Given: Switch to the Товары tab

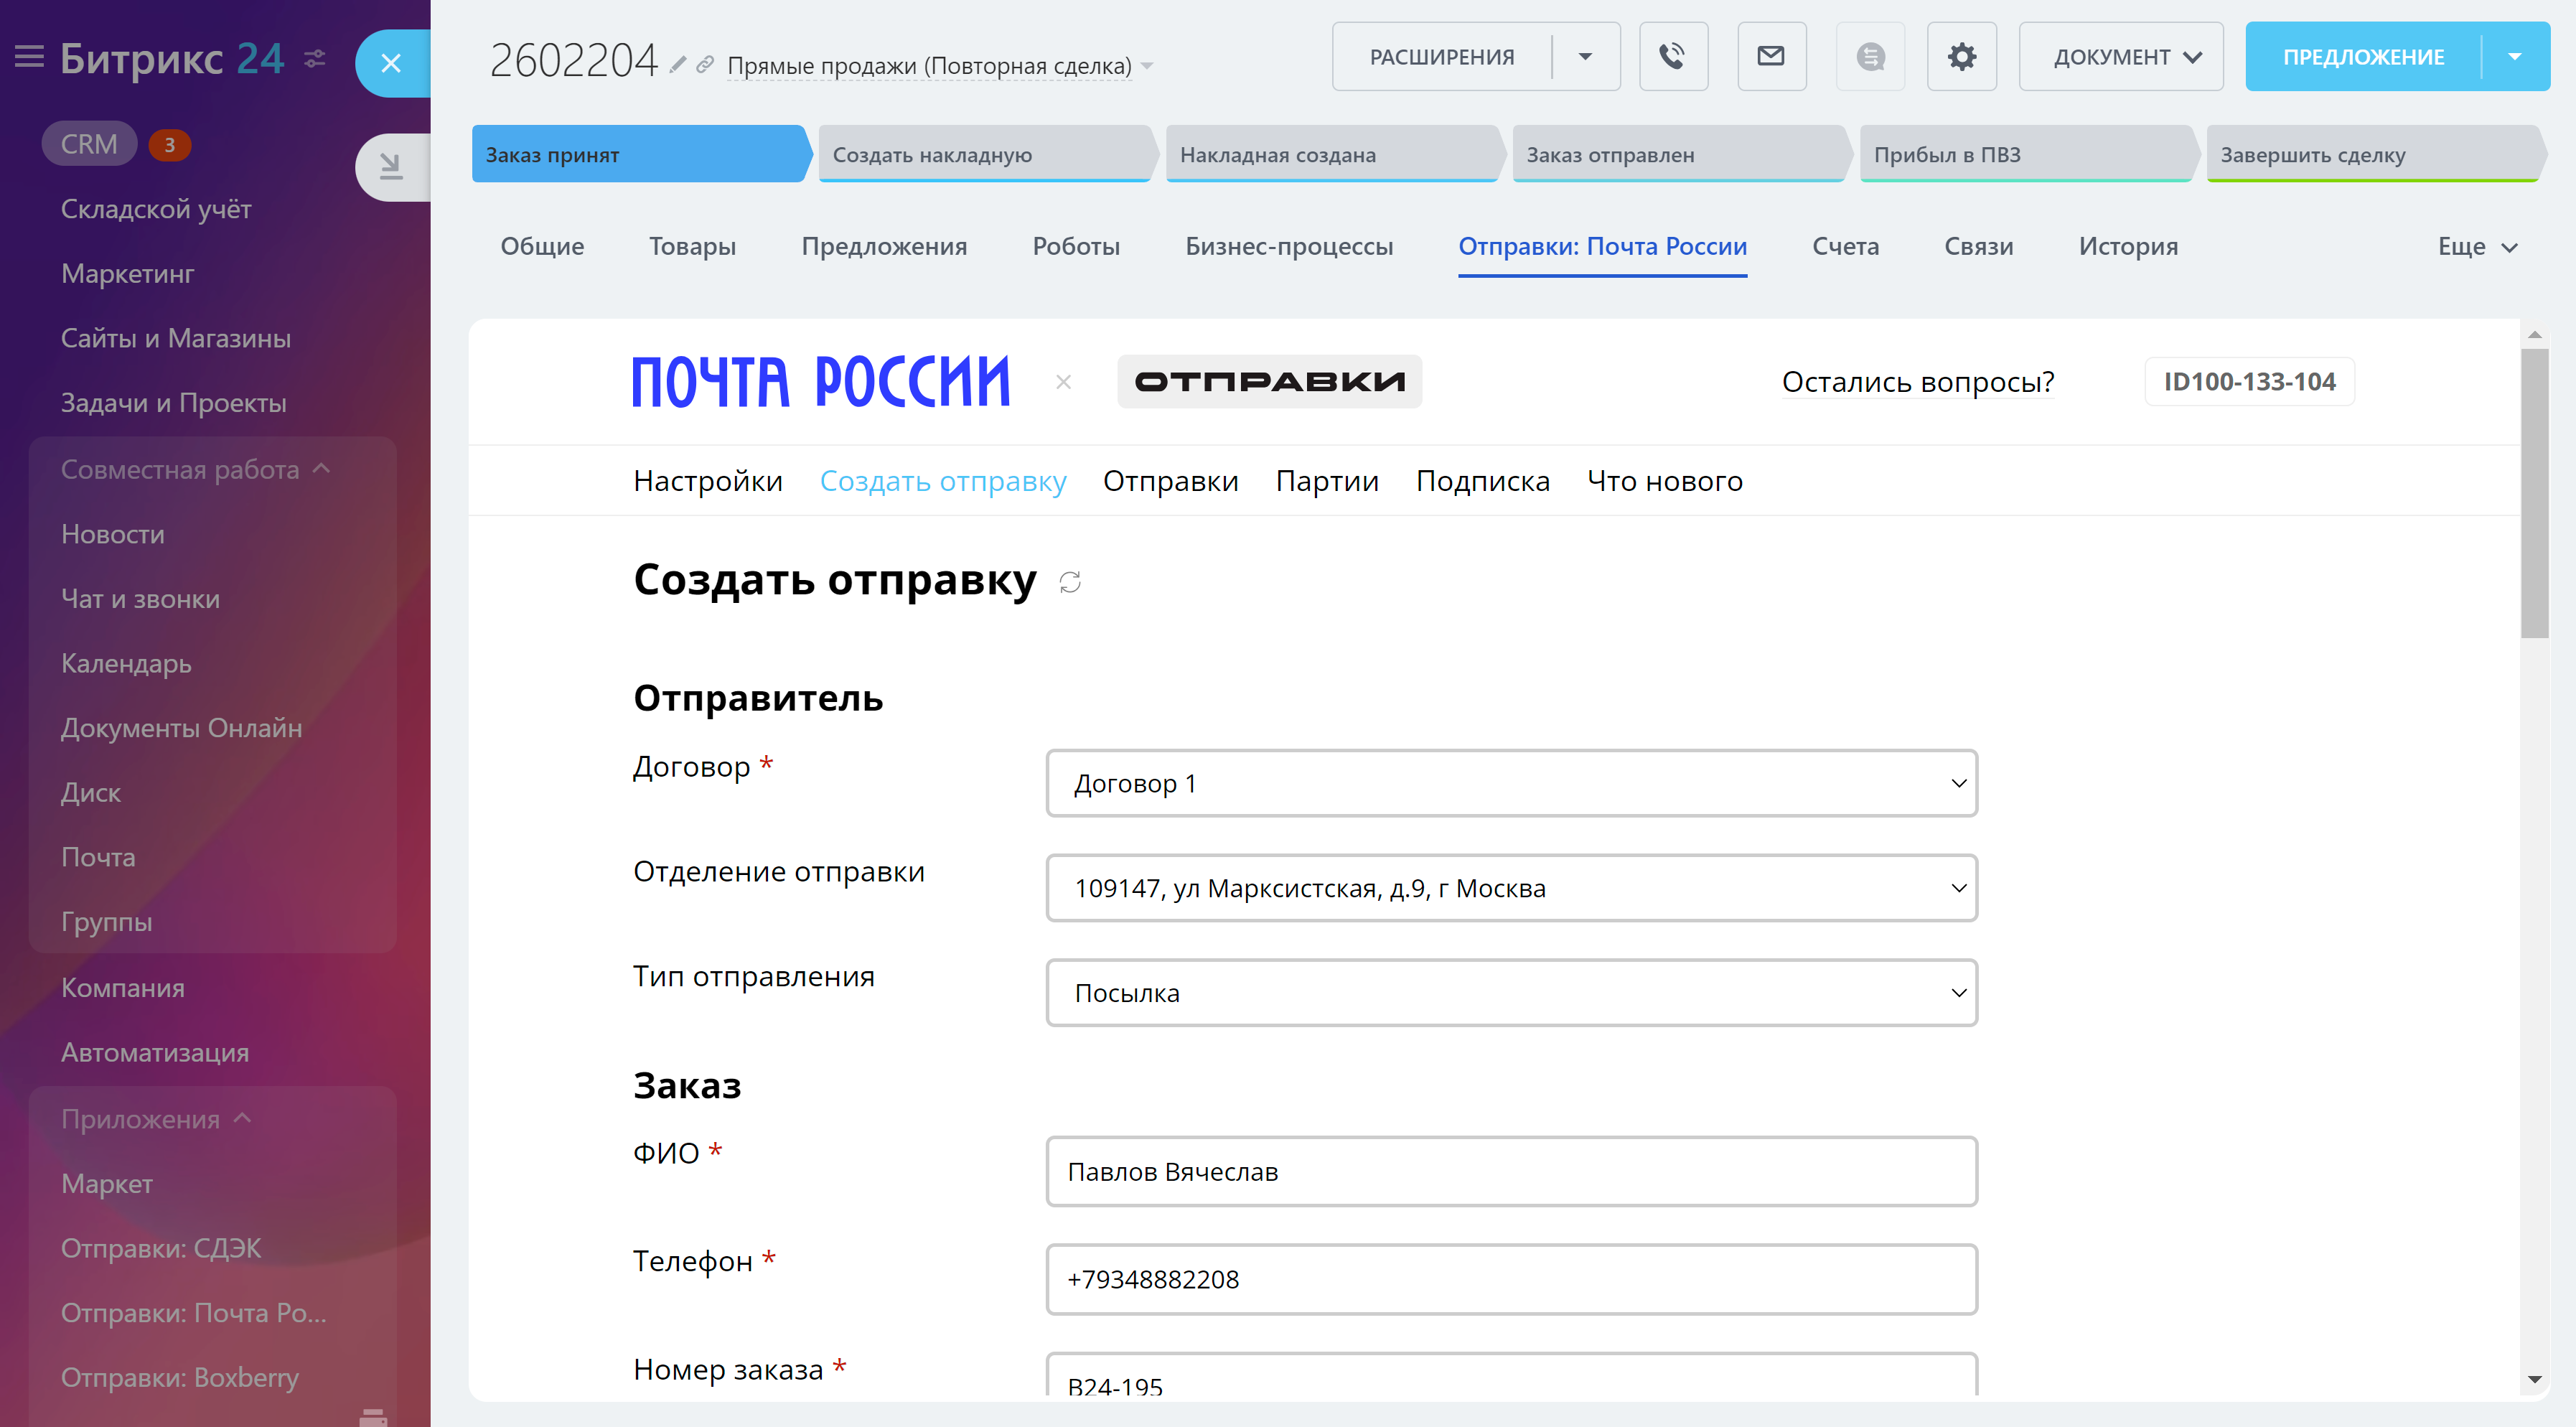Looking at the screenshot, I should 692,246.
